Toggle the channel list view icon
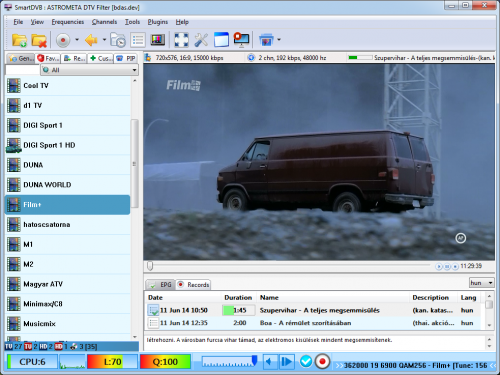Viewport: 500px width, 375px height. (138, 40)
